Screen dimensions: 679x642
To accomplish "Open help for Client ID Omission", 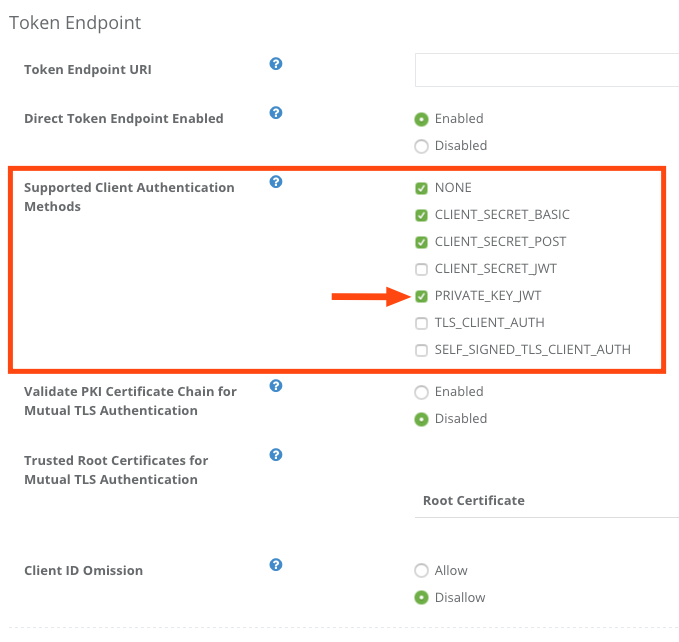I will pyautogui.click(x=276, y=565).
